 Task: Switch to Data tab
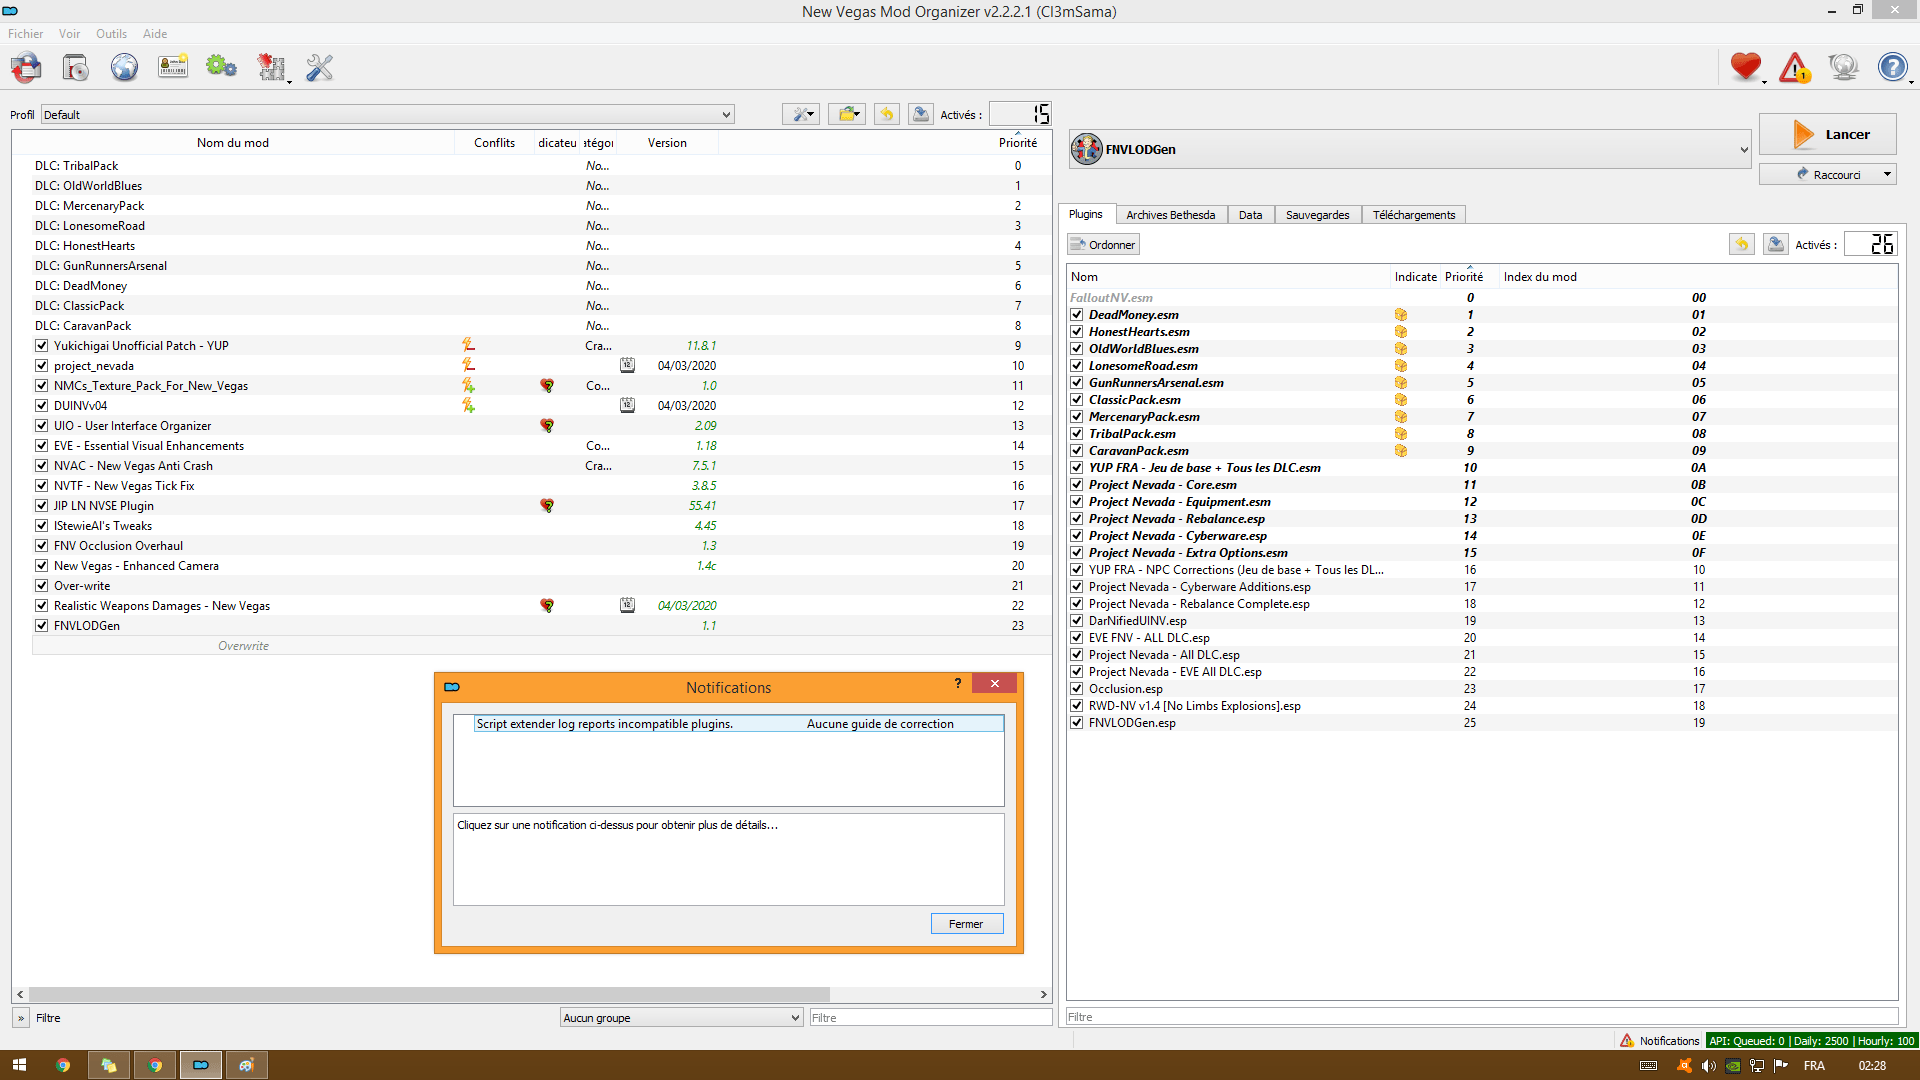click(x=1250, y=215)
